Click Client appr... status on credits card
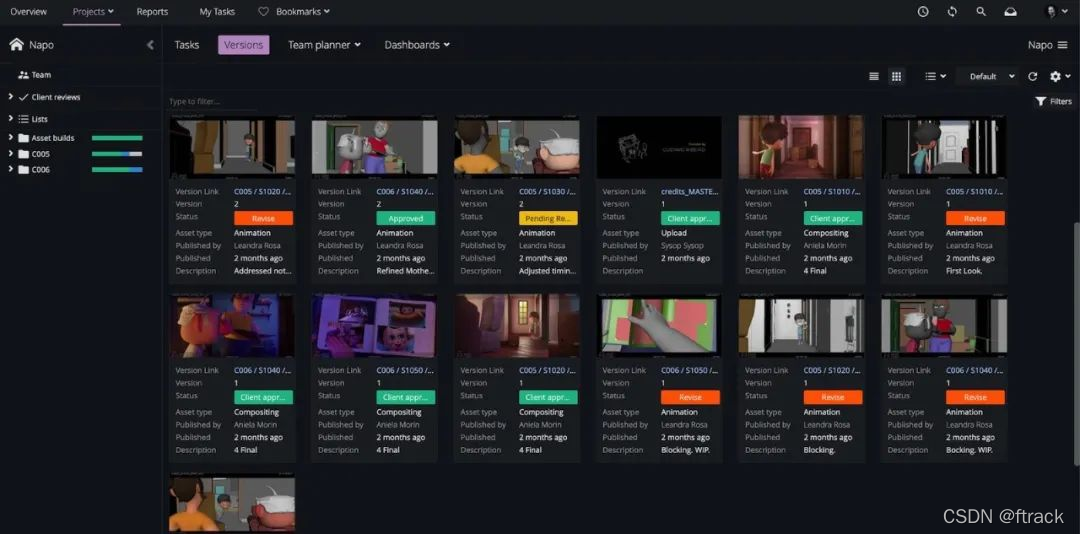The image size is (1080, 534). 690,218
